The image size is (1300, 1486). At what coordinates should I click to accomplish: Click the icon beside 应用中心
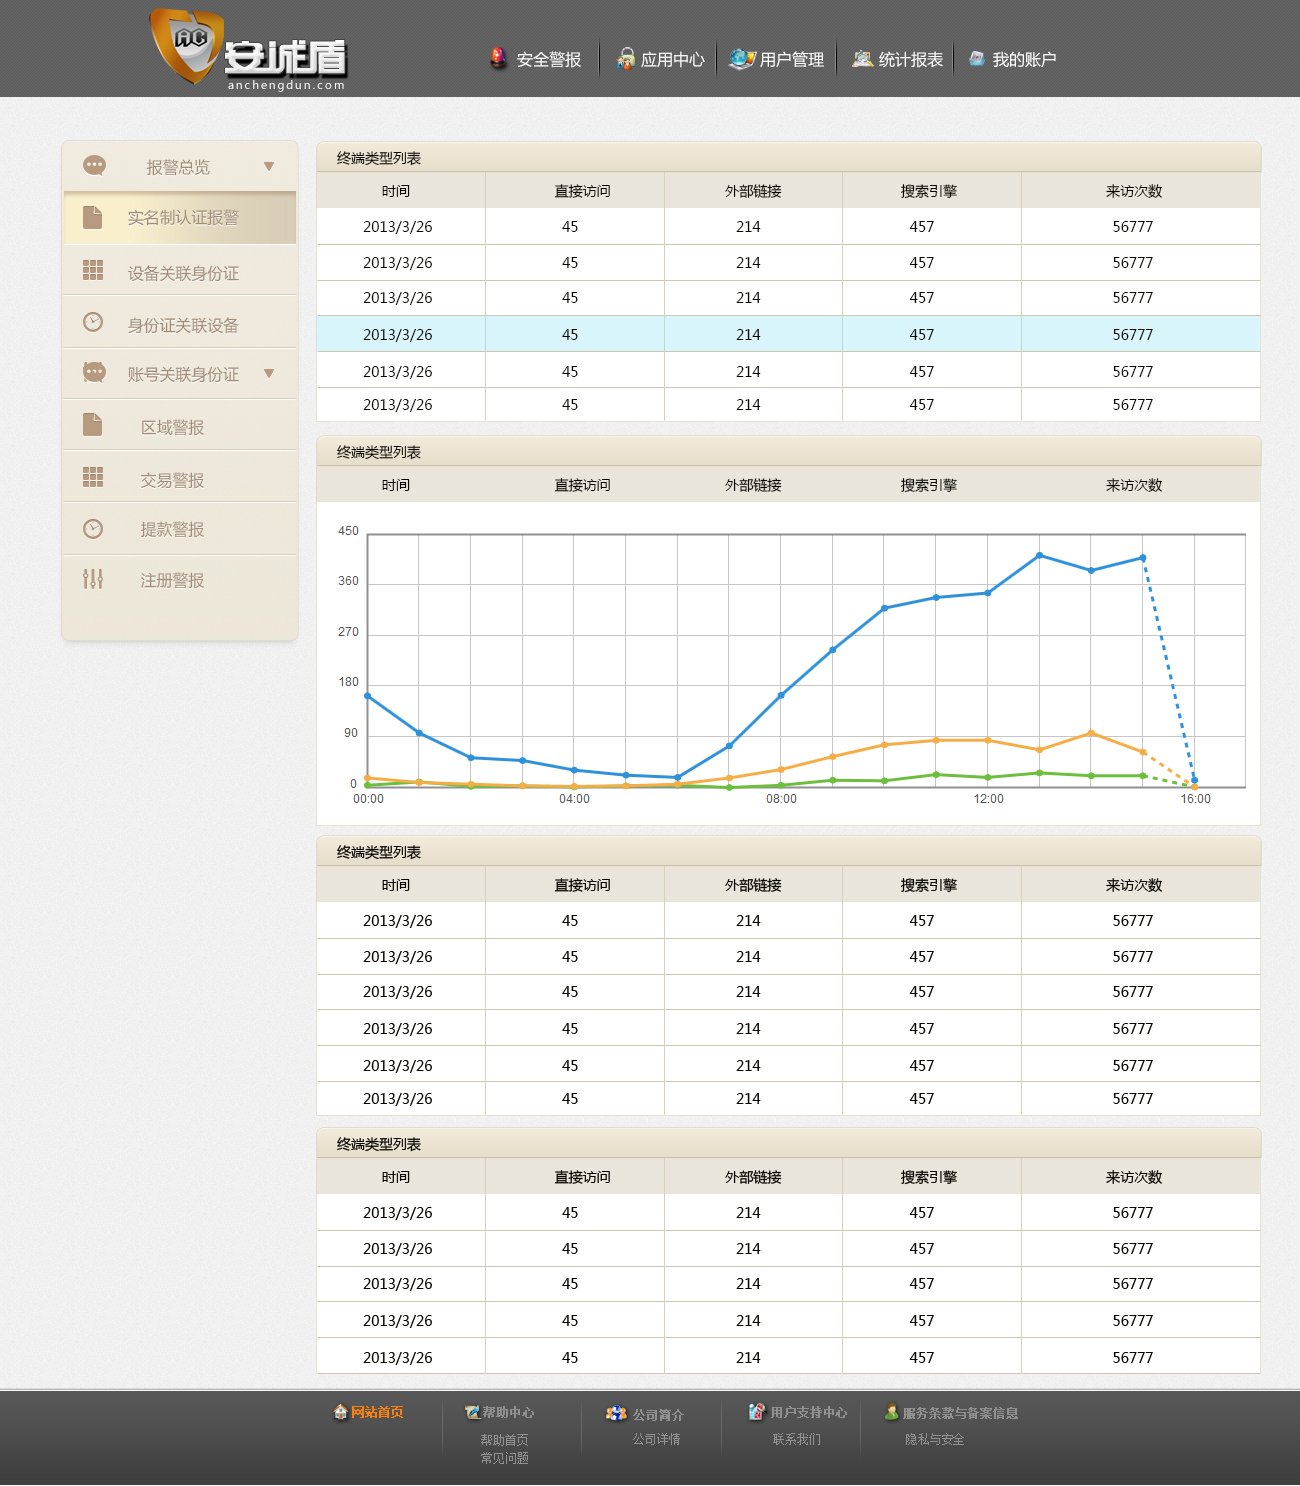626,59
